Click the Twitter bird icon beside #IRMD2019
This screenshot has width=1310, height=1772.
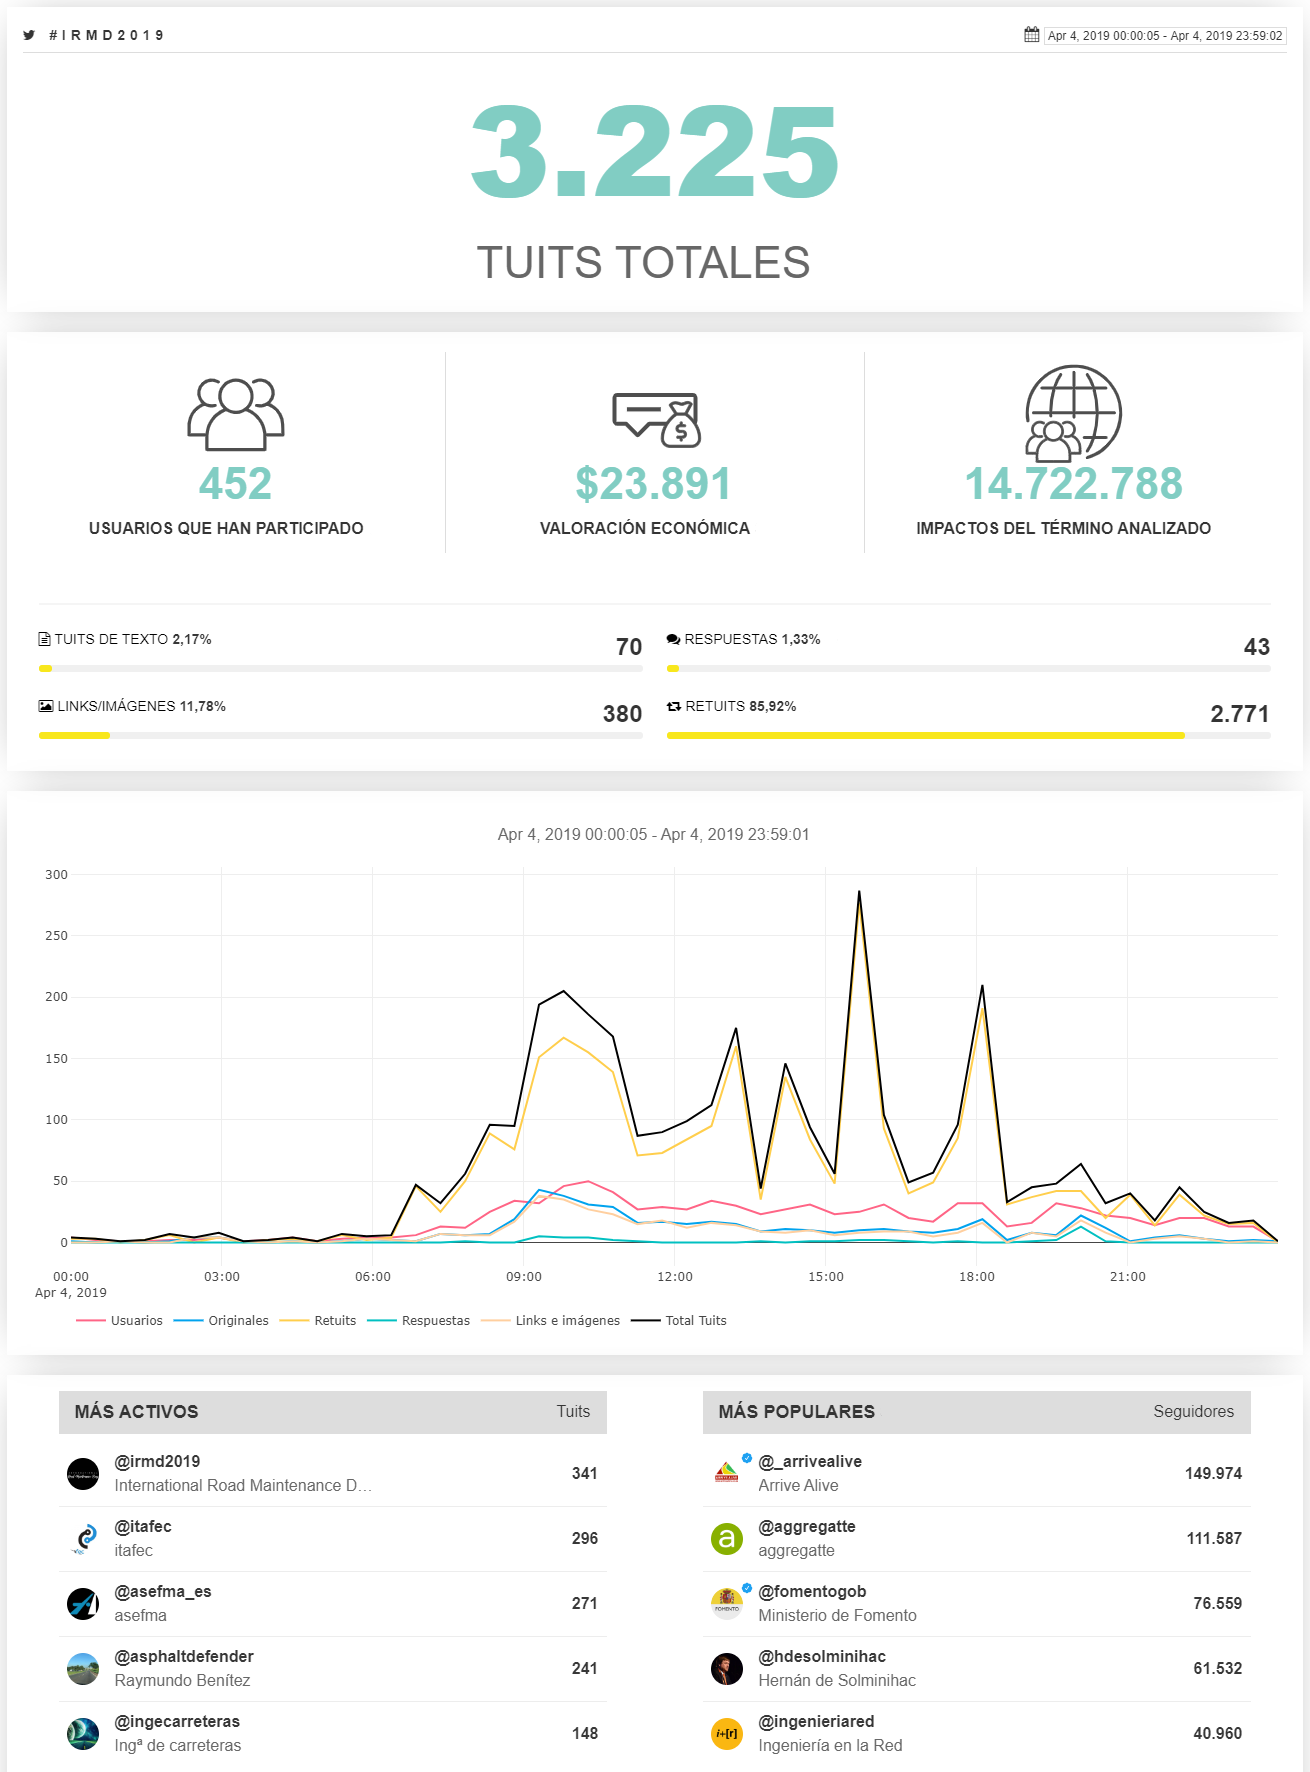29,35
